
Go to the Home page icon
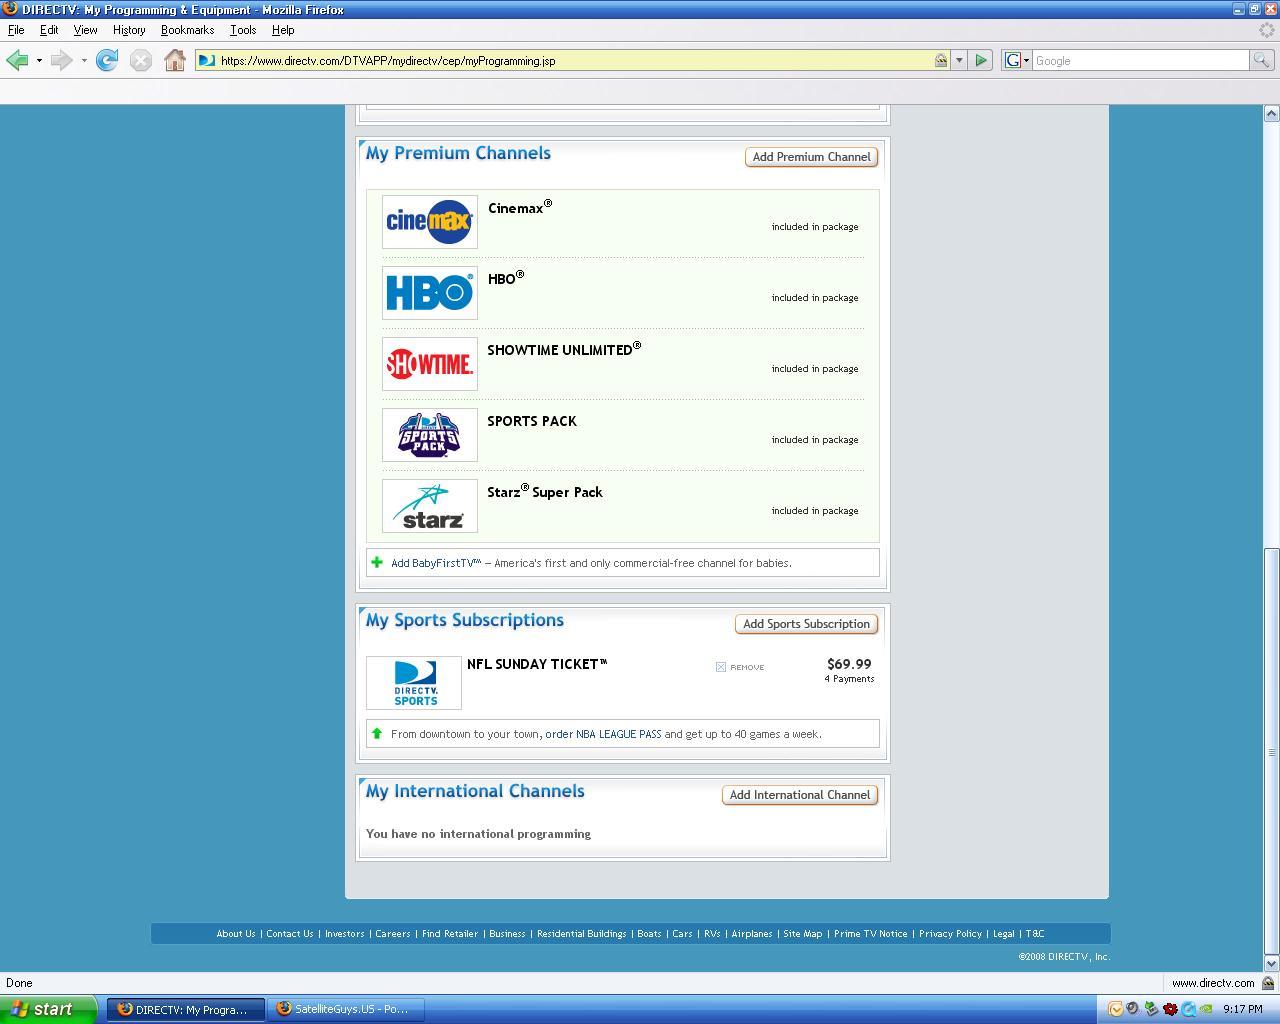[x=175, y=61]
